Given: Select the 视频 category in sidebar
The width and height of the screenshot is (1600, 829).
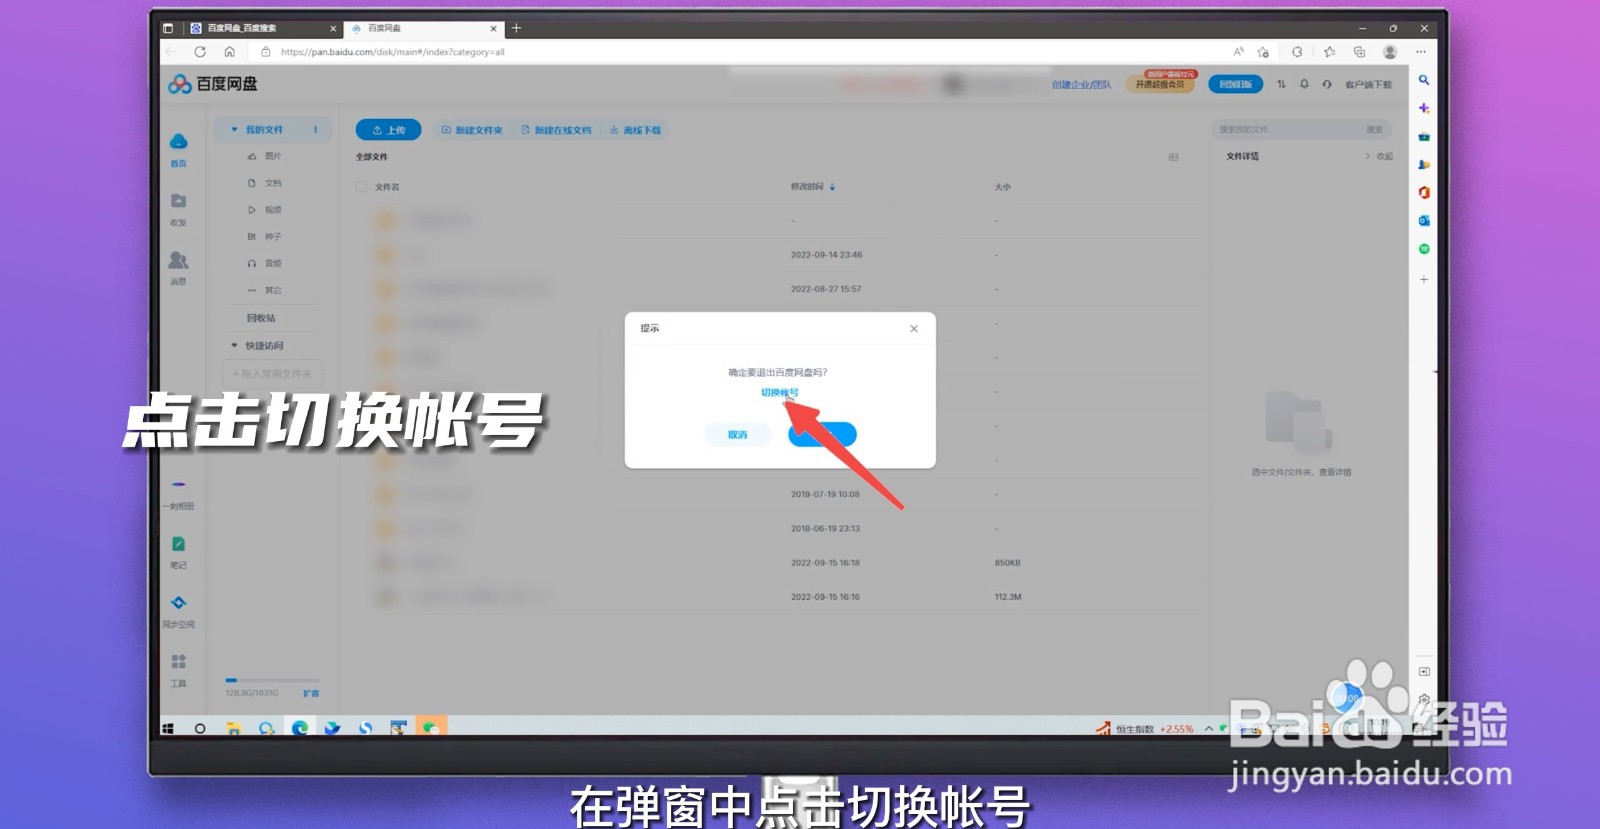Looking at the screenshot, I should click(265, 210).
